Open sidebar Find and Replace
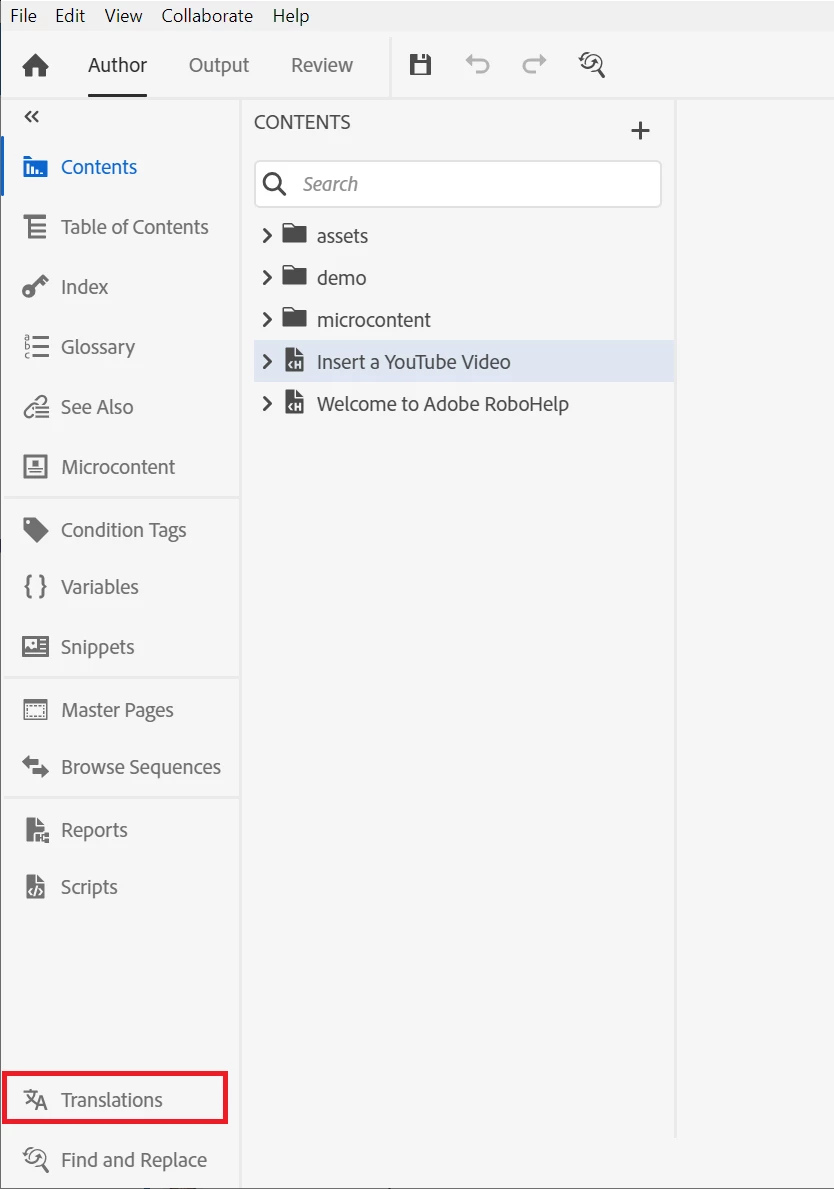The width and height of the screenshot is (834, 1189). (121, 1159)
